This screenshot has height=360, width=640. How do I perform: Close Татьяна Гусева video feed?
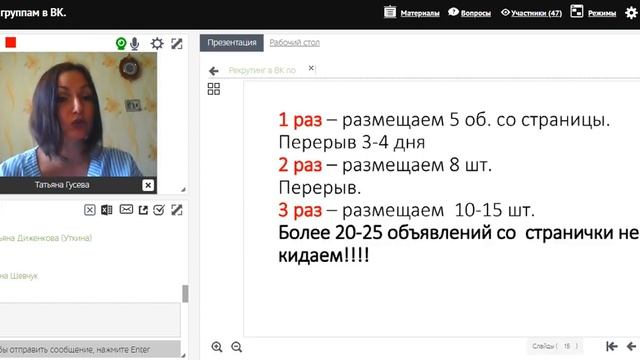coord(148,185)
